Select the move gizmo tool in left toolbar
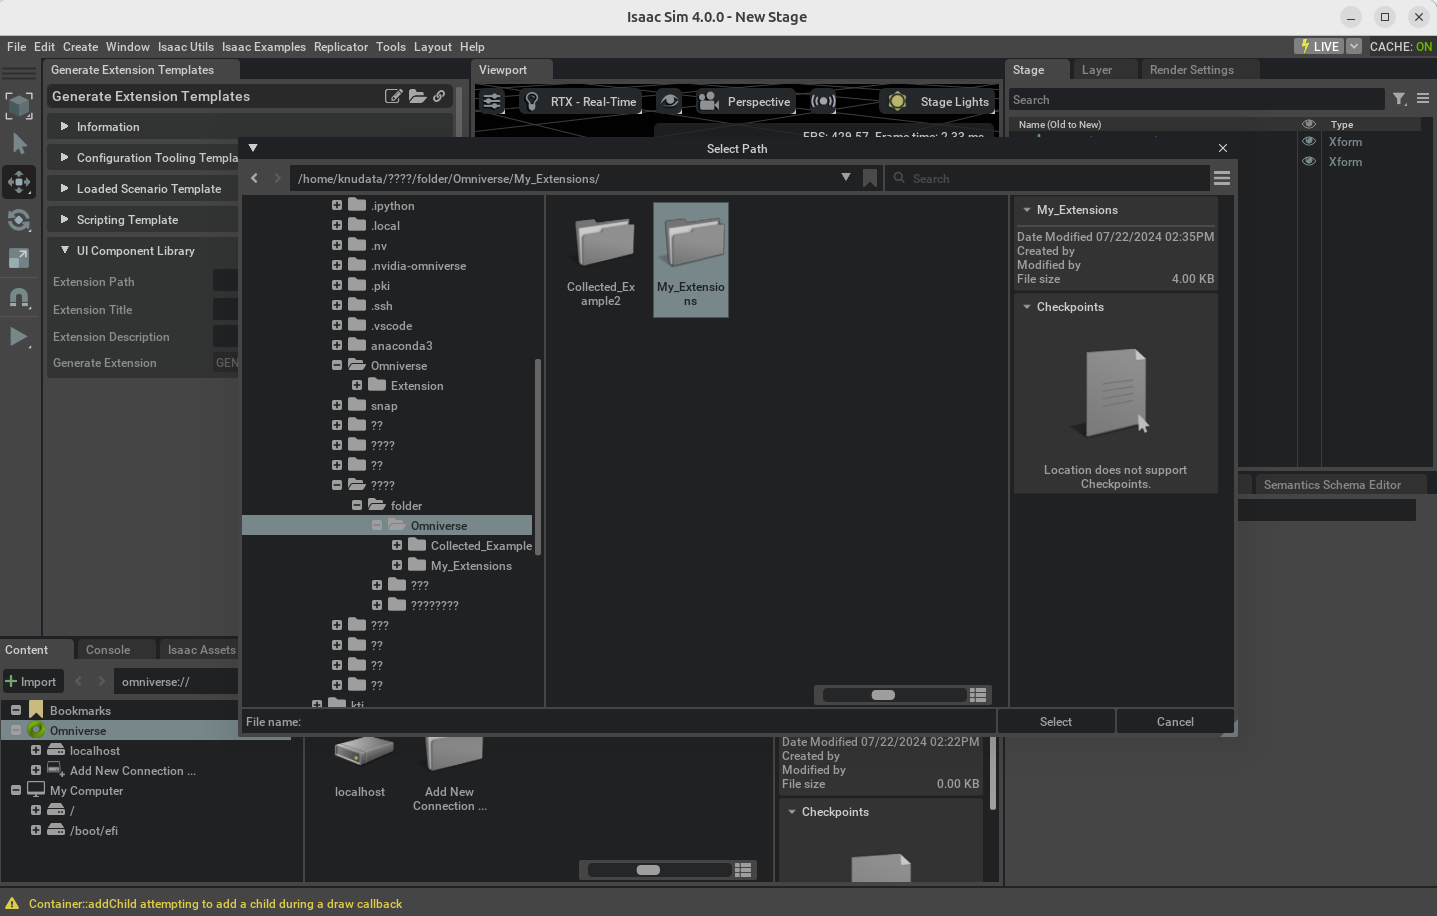The width and height of the screenshot is (1437, 916). pyautogui.click(x=19, y=182)
